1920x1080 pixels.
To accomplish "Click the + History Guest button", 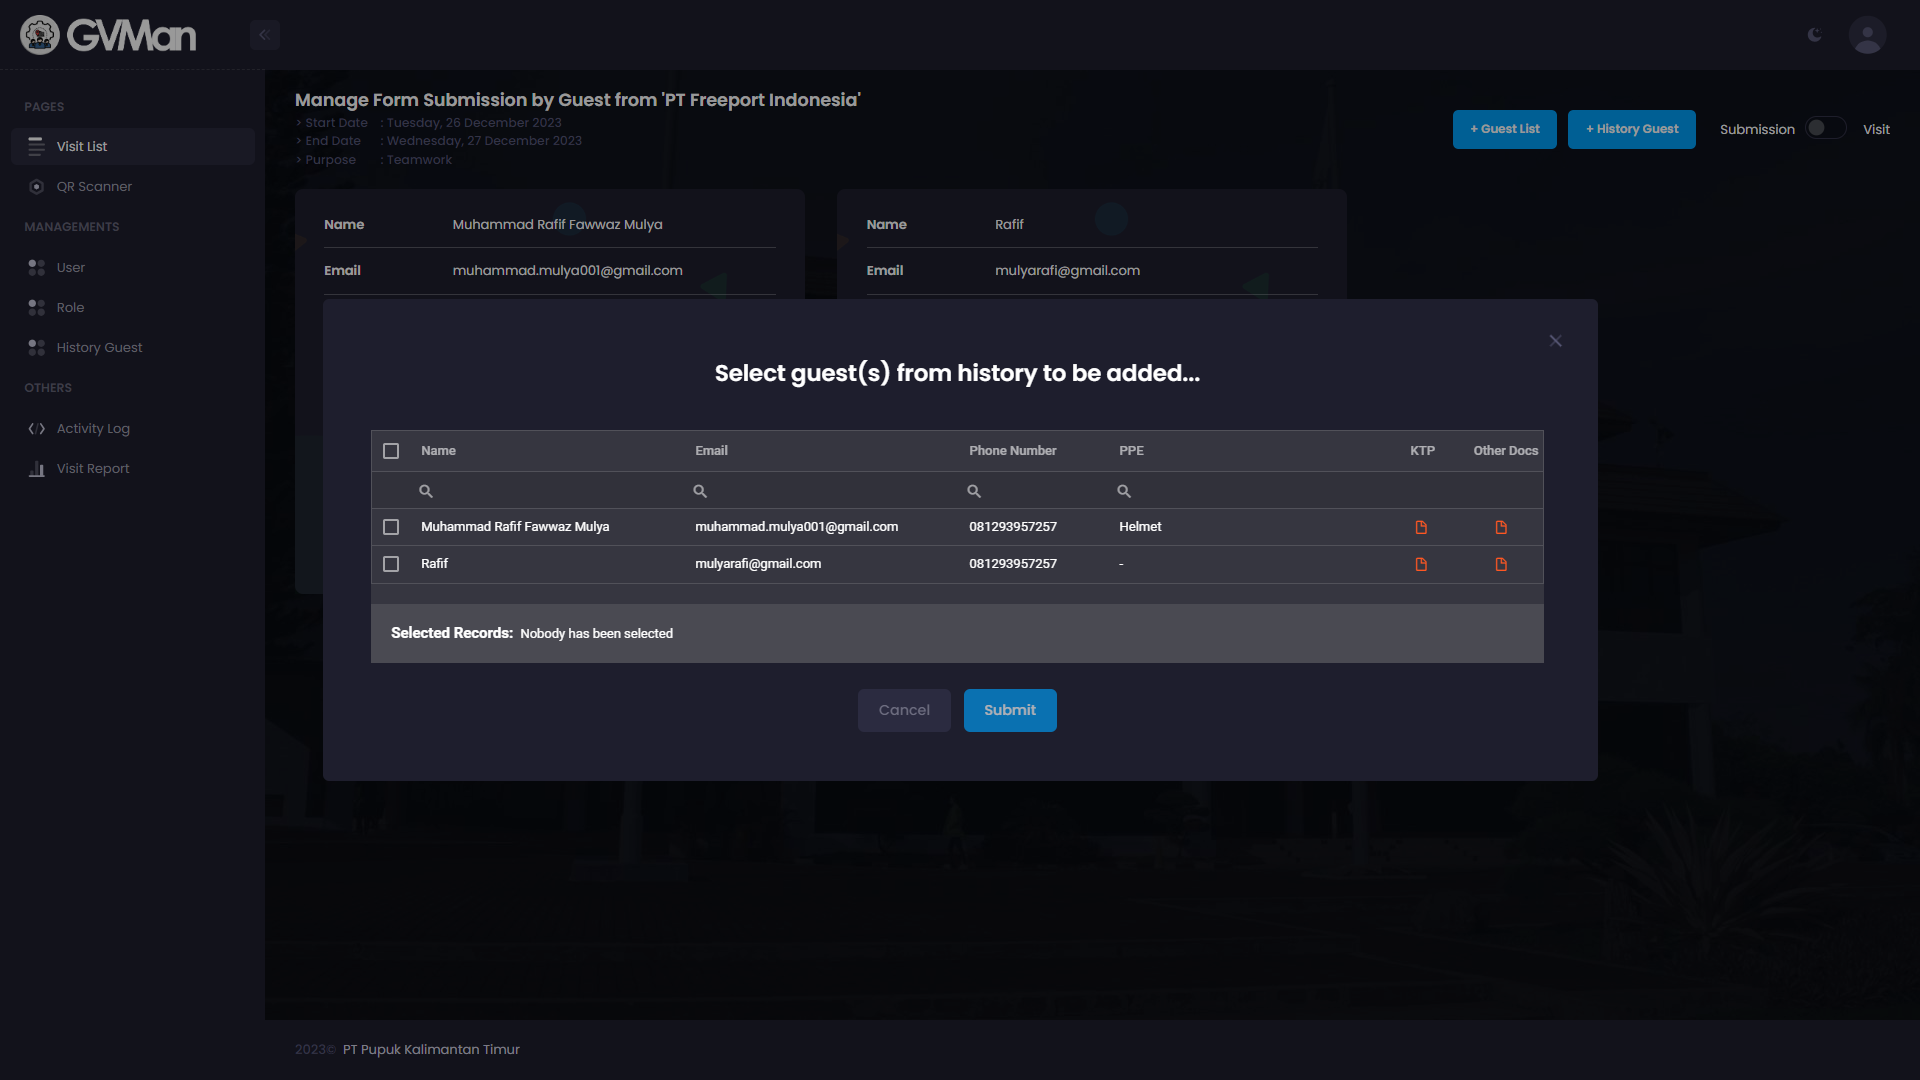I will click(1631, 129).
